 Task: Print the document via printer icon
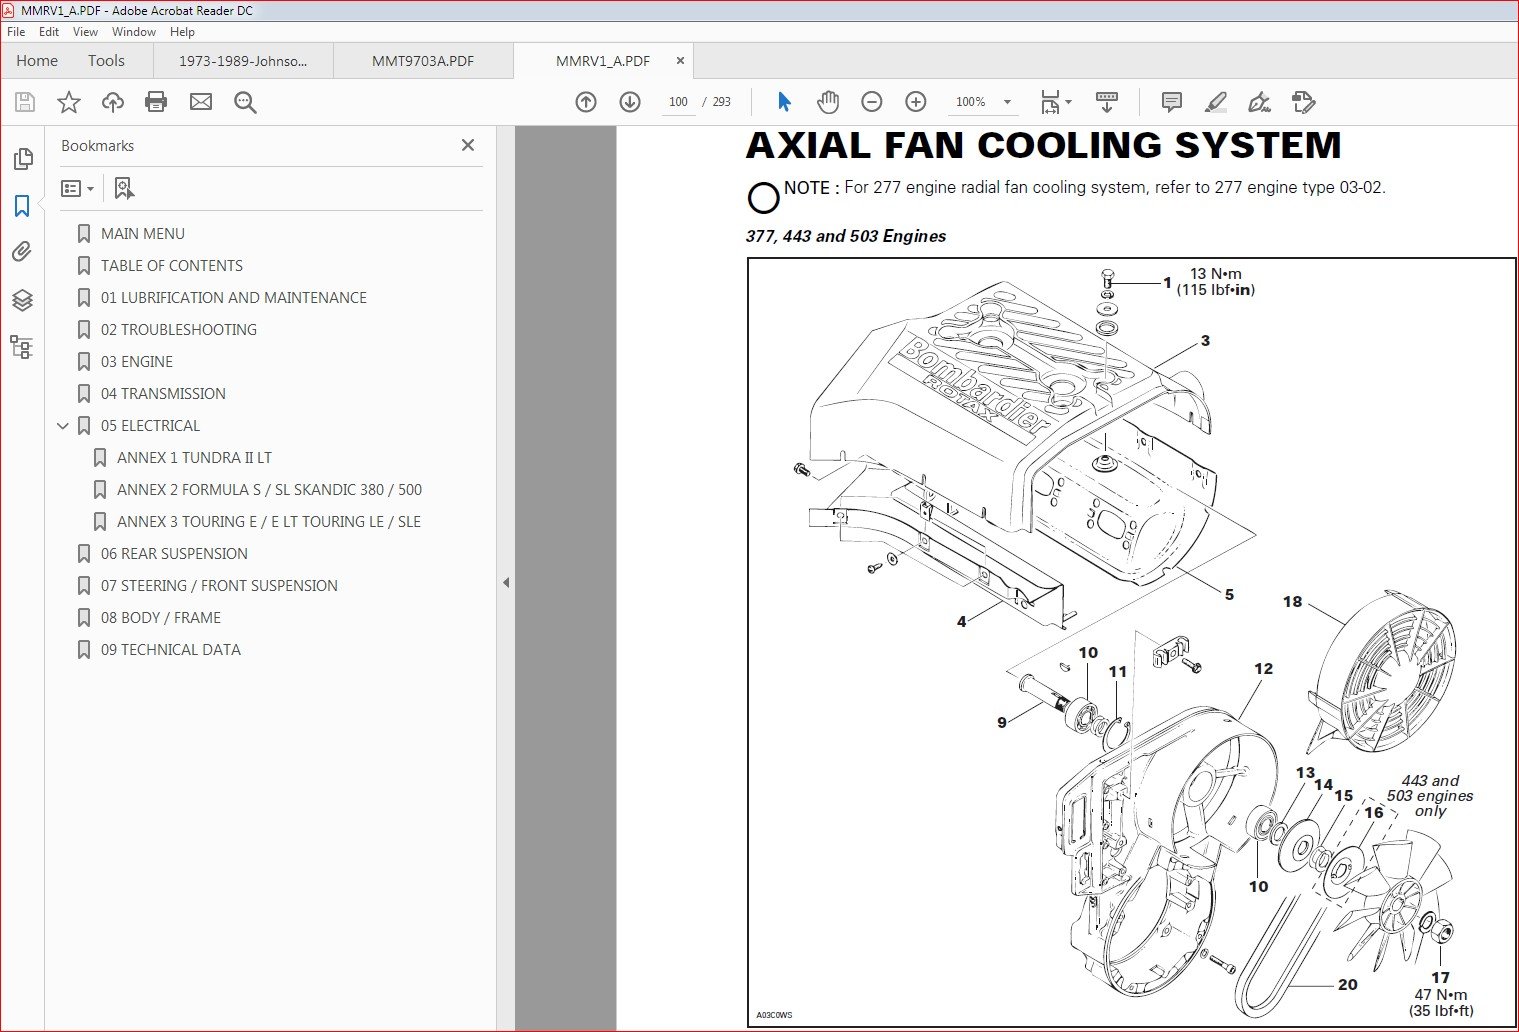tap(156, 102)
